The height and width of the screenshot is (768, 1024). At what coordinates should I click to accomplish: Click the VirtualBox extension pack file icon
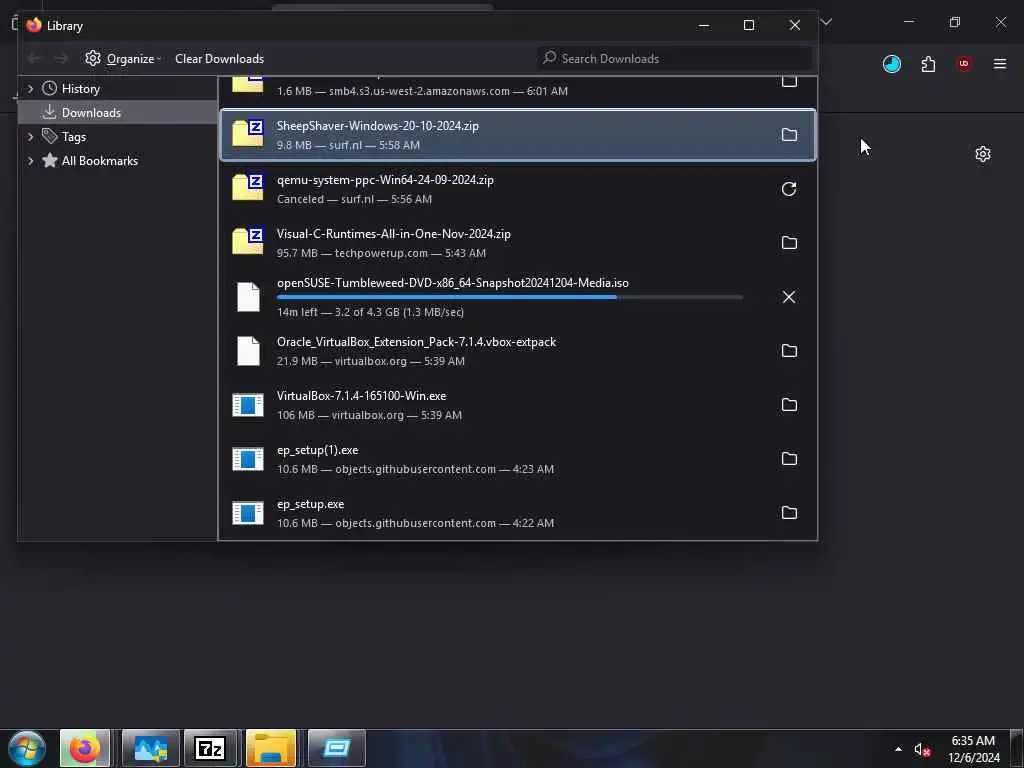[x=248, y=351]
